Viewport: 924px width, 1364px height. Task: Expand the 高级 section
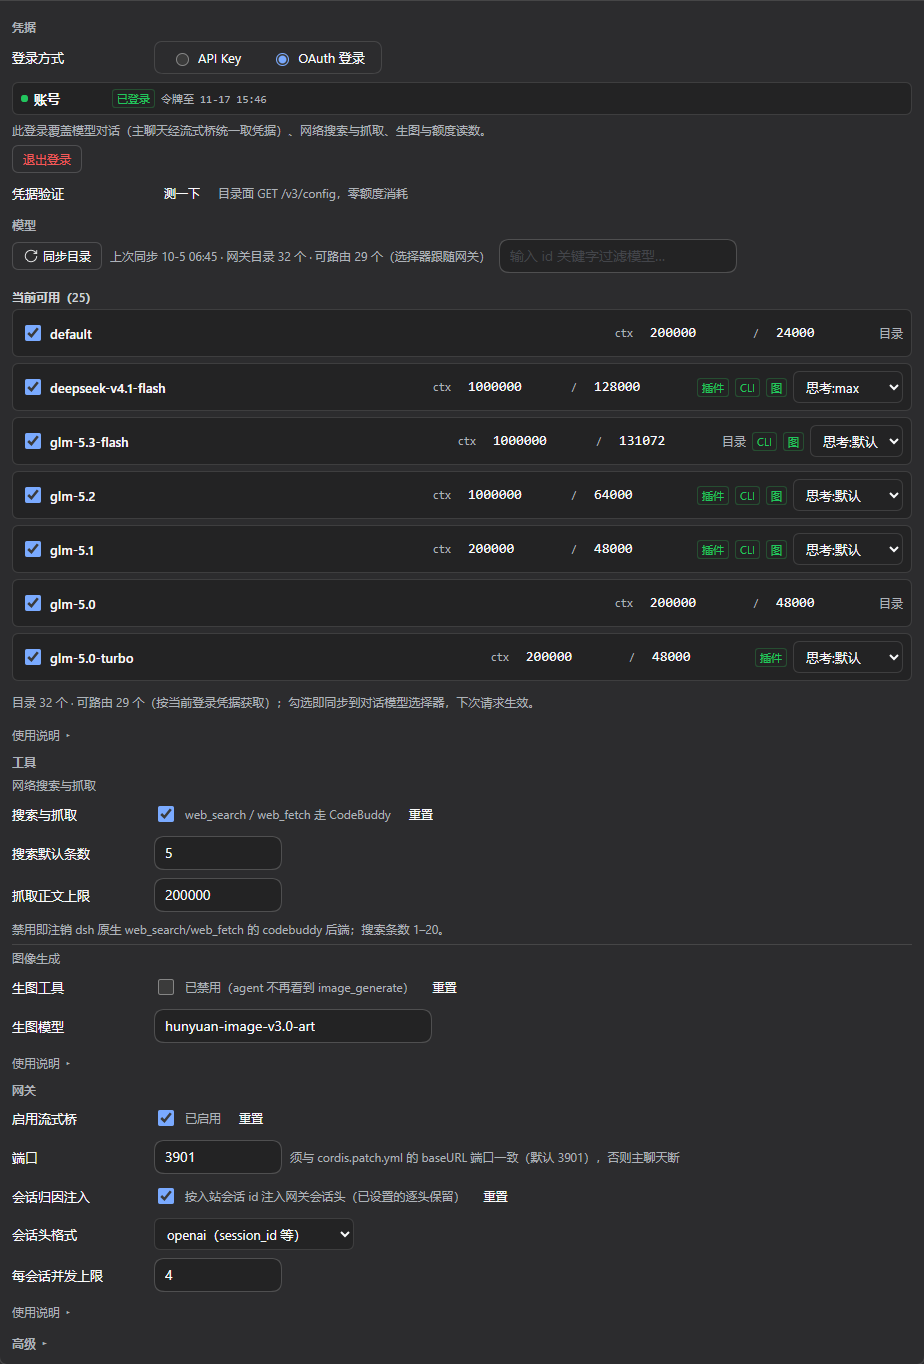29,1344
